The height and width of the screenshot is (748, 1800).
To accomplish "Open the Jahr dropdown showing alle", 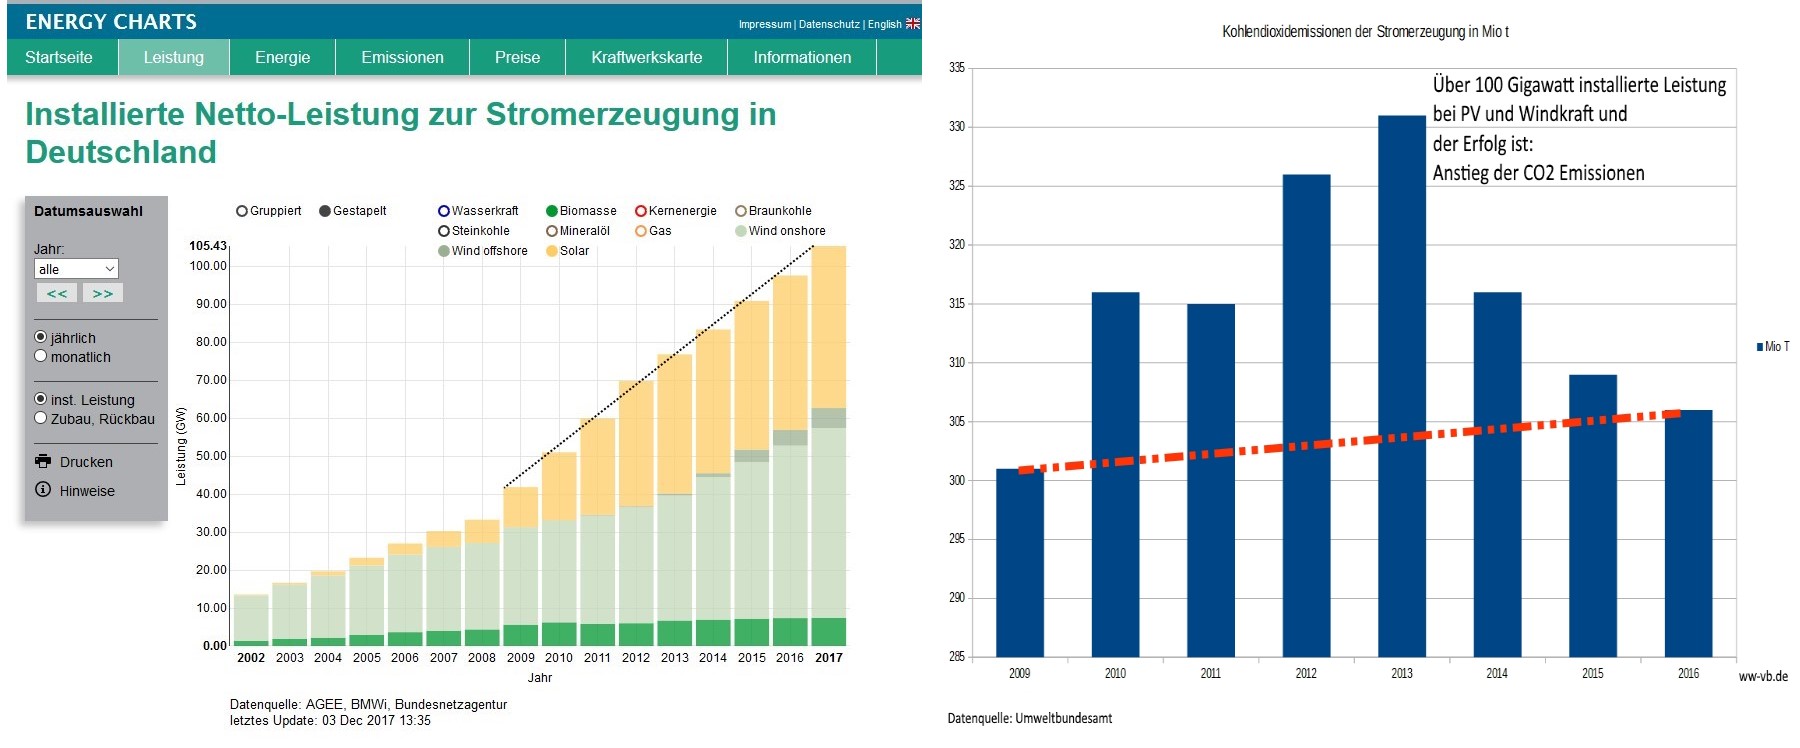I will point(76,269).
